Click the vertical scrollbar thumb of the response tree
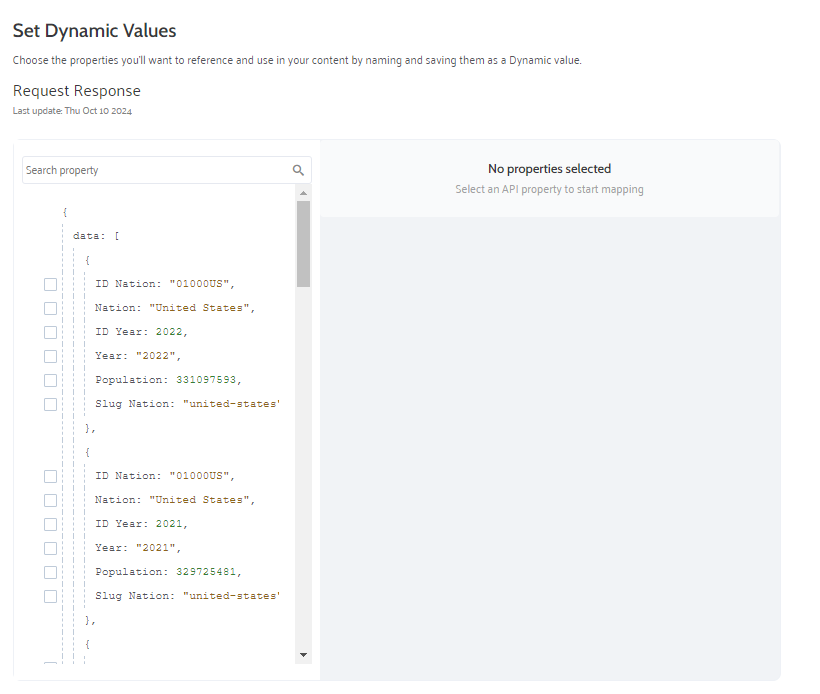Viewport: 820px width, 694px height. click(303, 243)
